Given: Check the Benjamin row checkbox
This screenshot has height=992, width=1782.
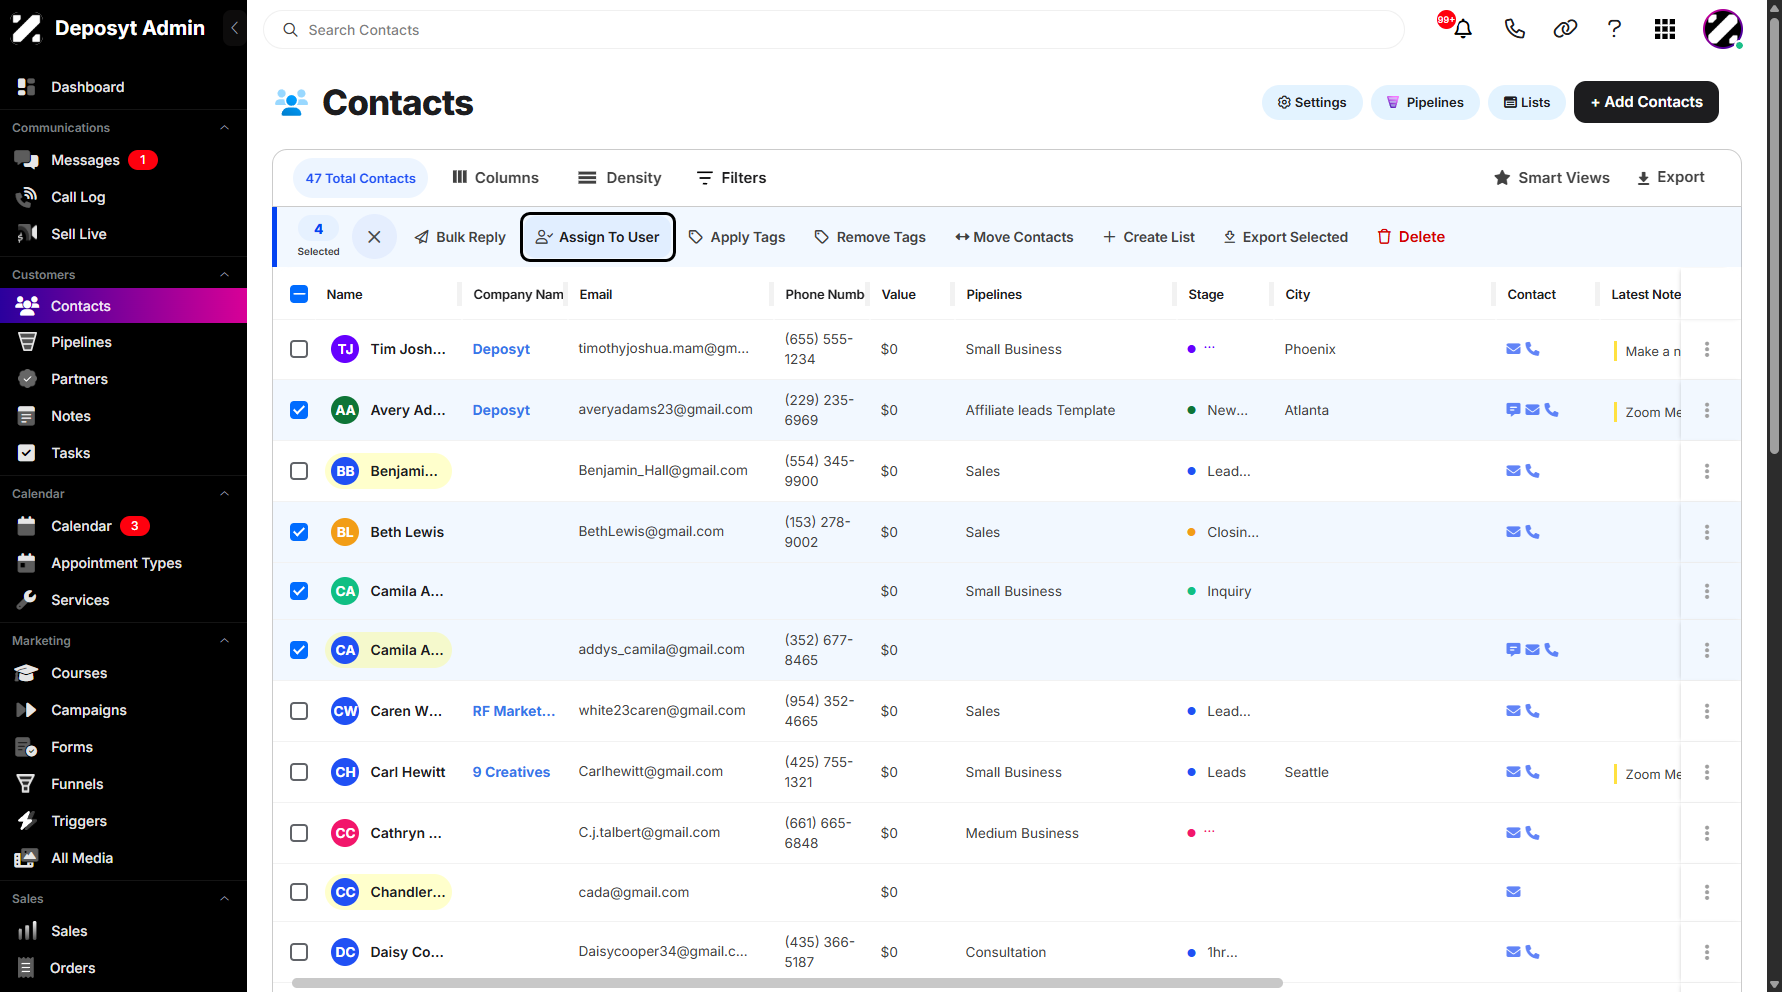Looking at the screenshot, I should click(x=299, y=471).
